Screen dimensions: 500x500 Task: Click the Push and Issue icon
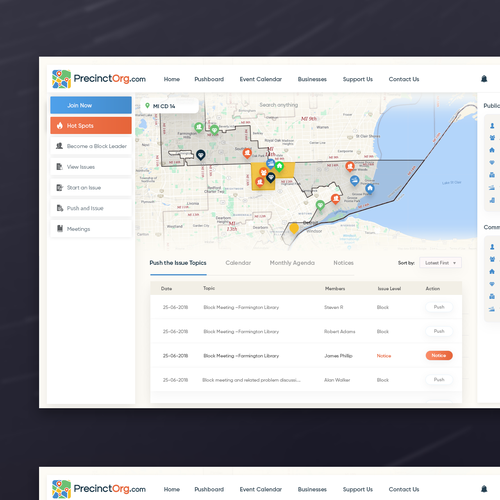(60, 208)
